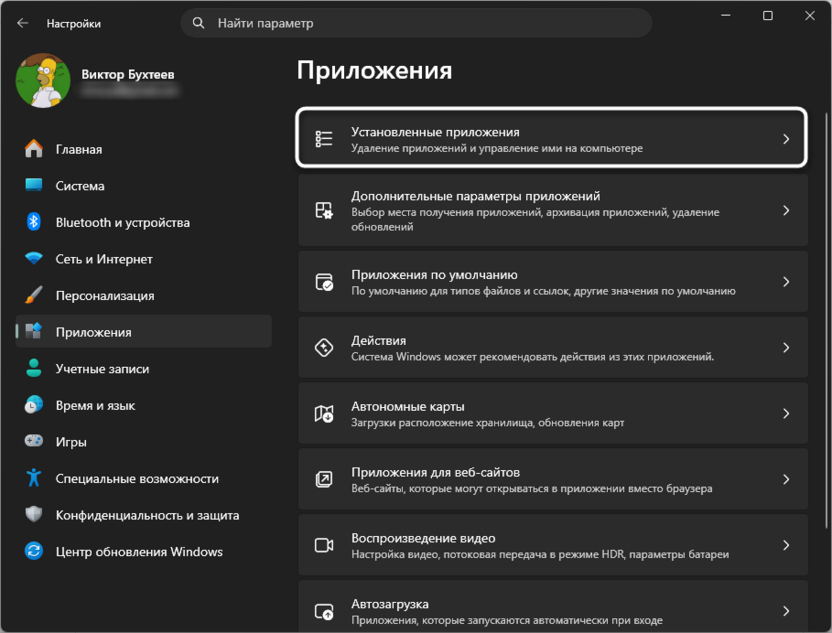
Task: Click the Приложения для веб-сайтов icon
Action: click(x=324, y=479)
